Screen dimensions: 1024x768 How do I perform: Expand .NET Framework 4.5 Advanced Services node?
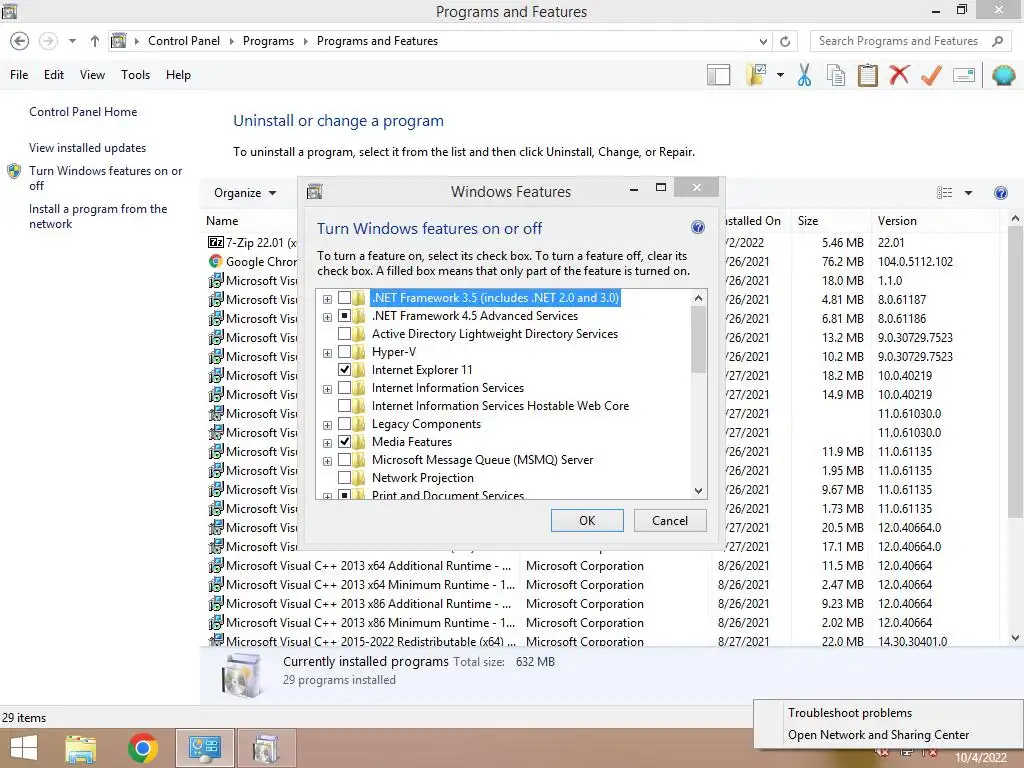327,317
